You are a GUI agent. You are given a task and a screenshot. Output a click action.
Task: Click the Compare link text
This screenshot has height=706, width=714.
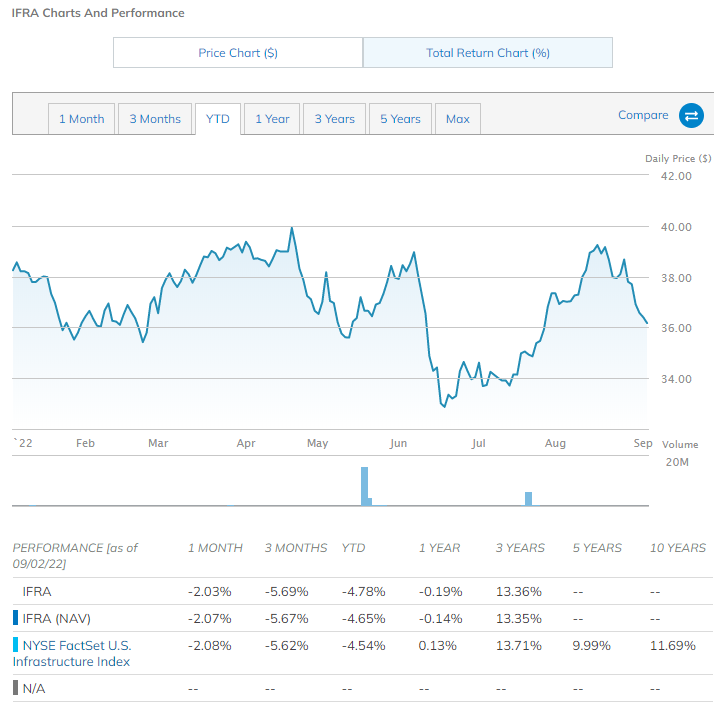(x=643, y=115)
